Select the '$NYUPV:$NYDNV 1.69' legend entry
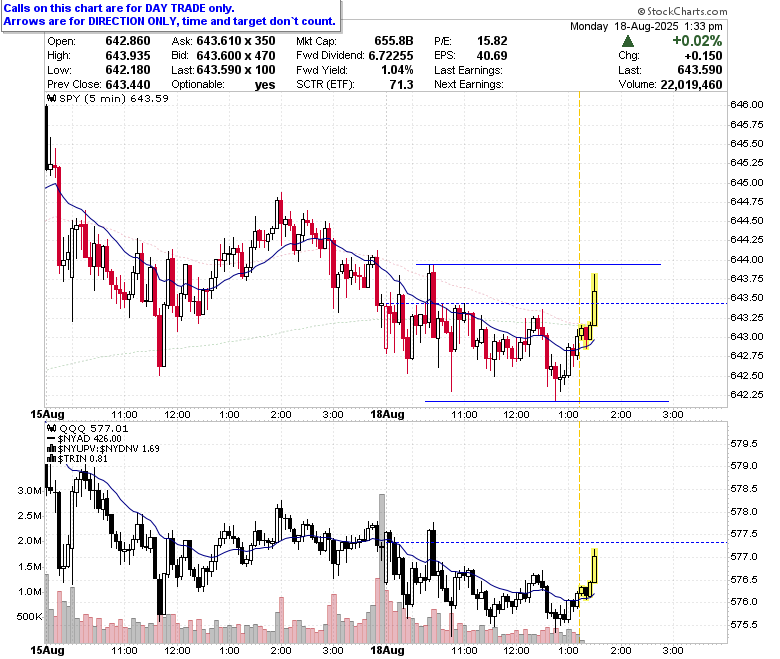 tap(108, 449)
